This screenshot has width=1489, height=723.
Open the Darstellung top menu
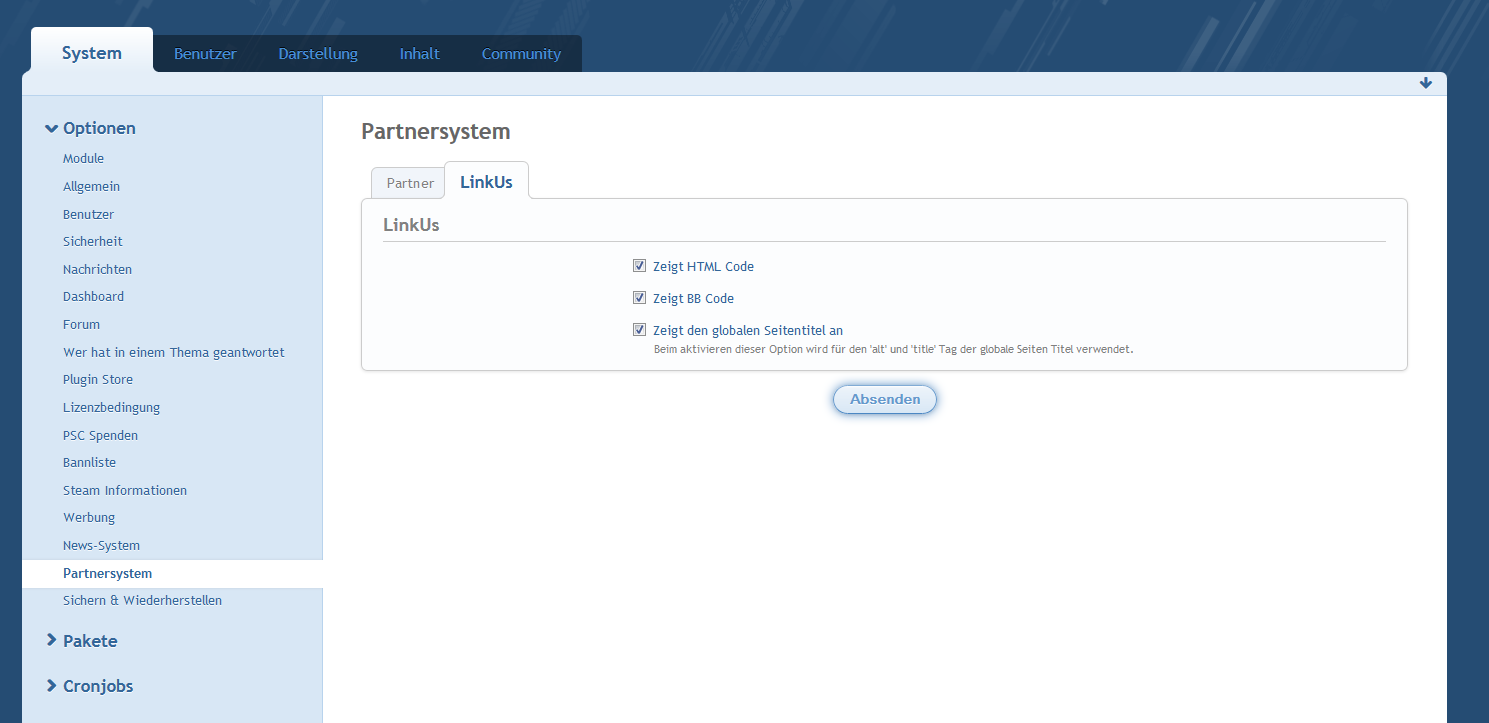[x=318, y=54]
